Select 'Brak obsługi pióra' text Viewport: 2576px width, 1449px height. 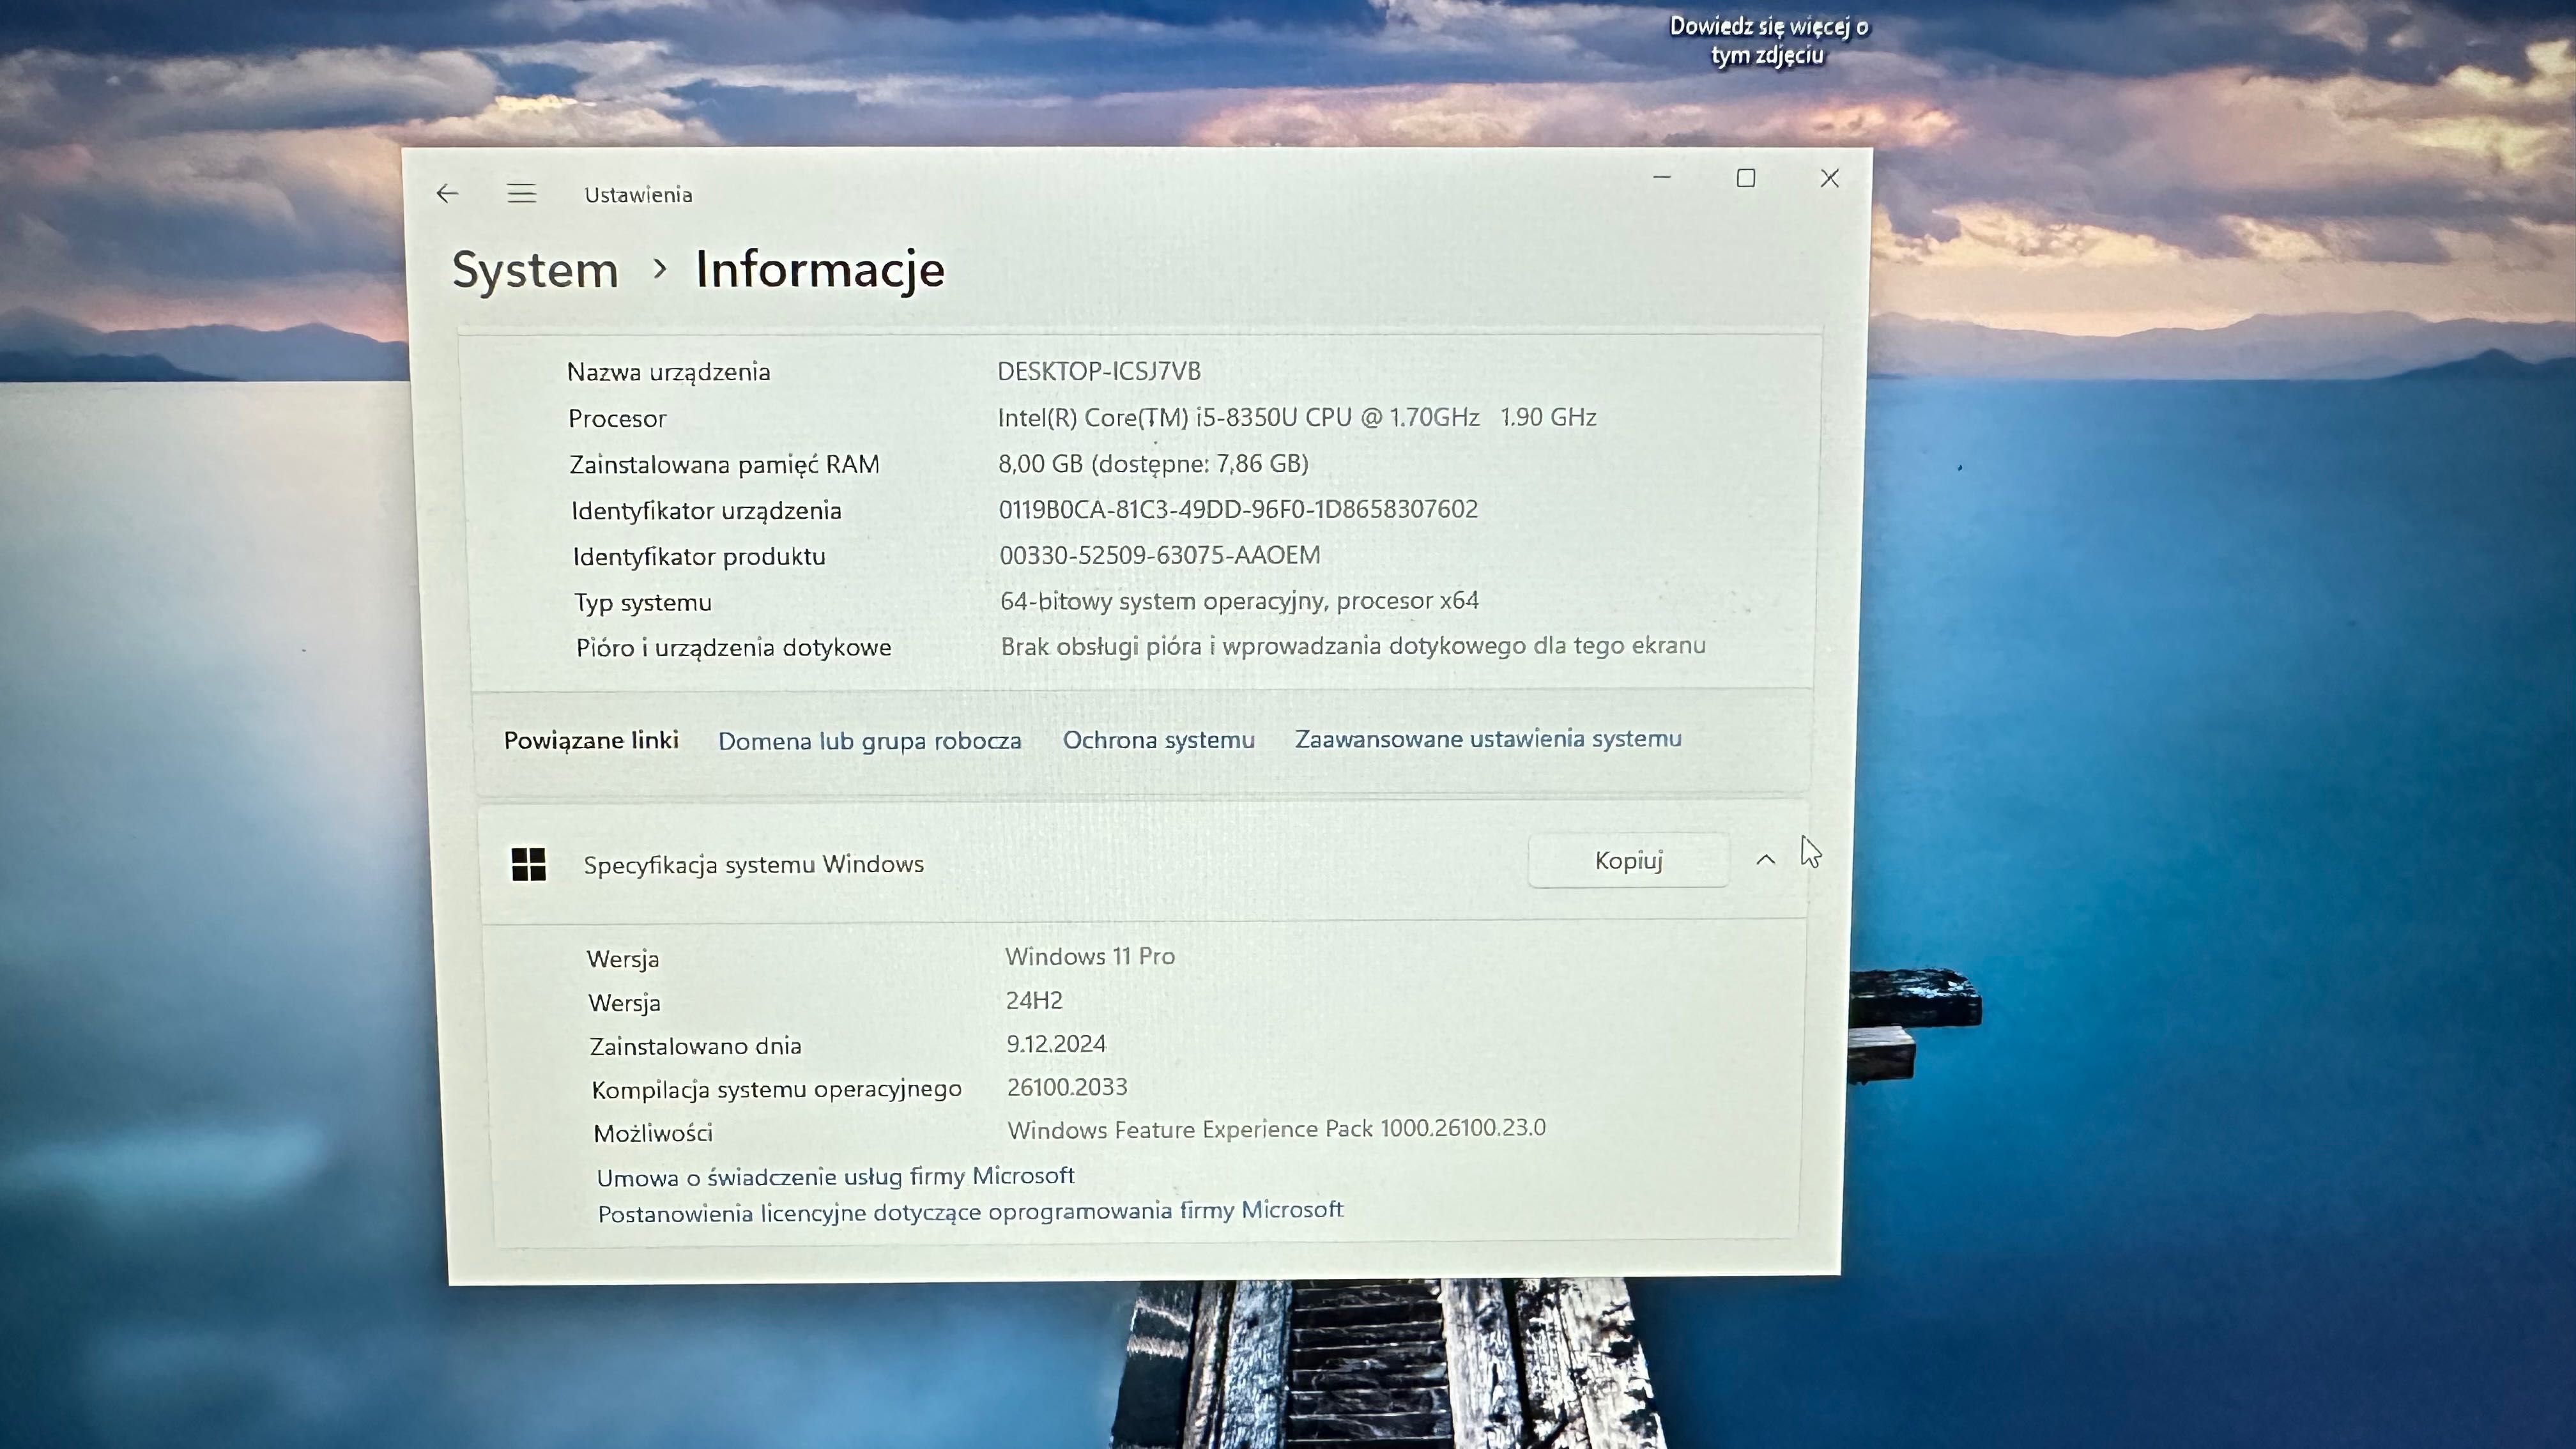coord(1353,646)
